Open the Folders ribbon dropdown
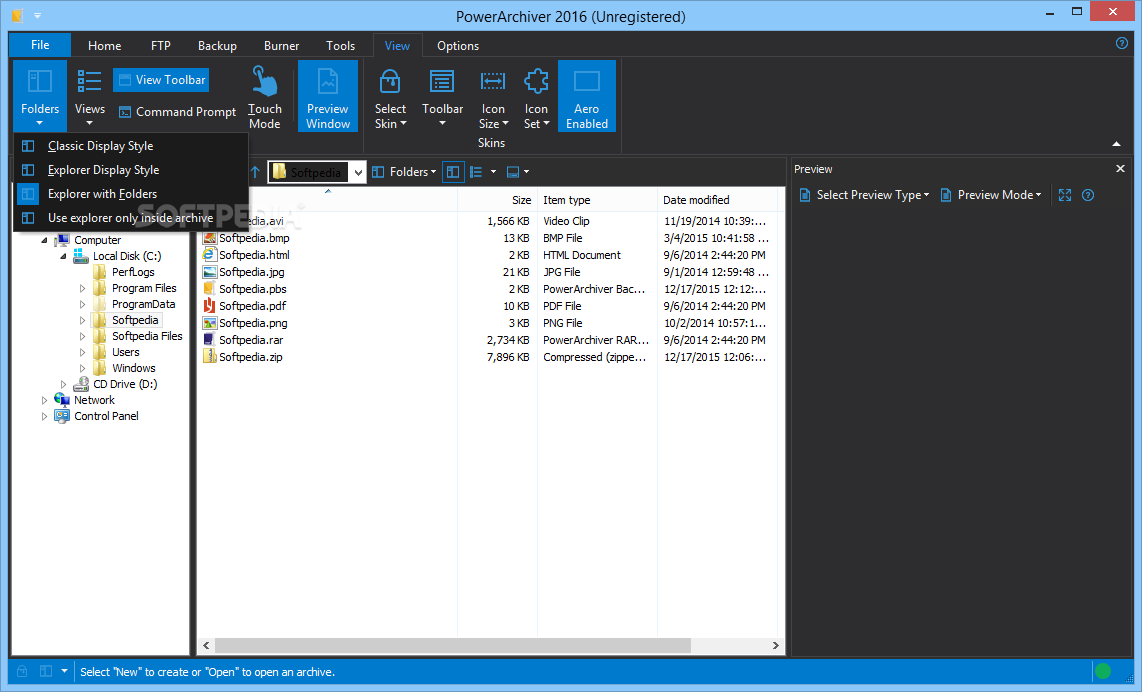This screenshot has height=692, width=1142. click(39, 95)
